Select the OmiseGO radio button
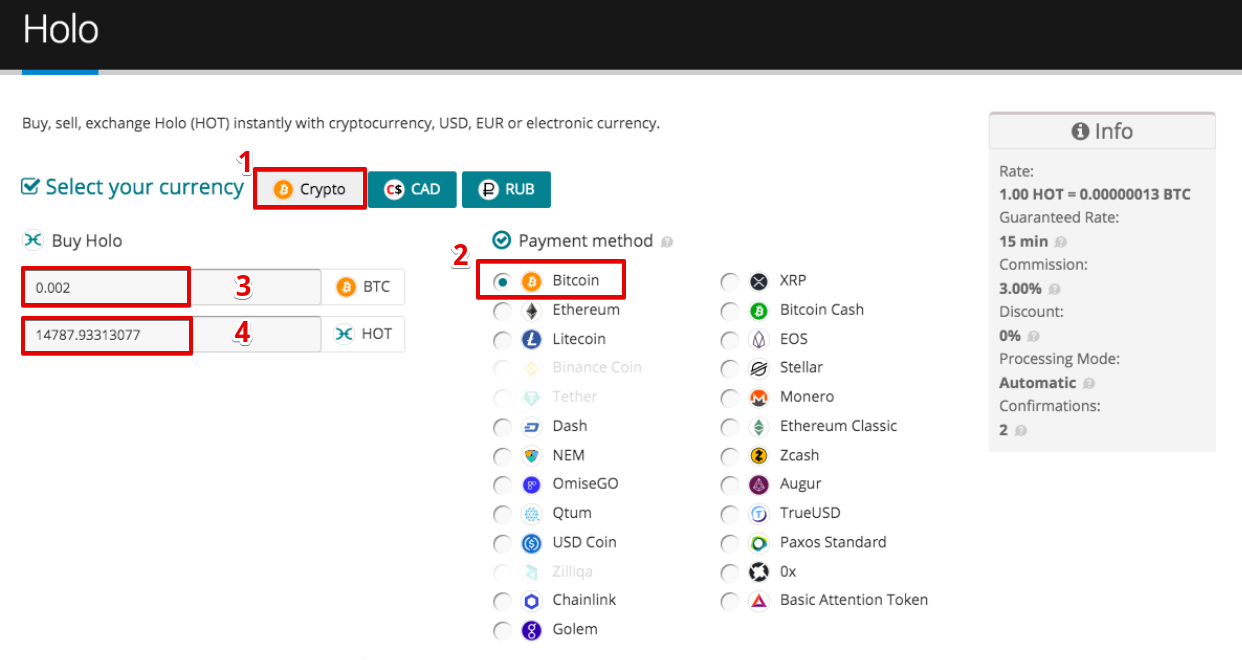1242x660 pixels. (x=503, y=485)
